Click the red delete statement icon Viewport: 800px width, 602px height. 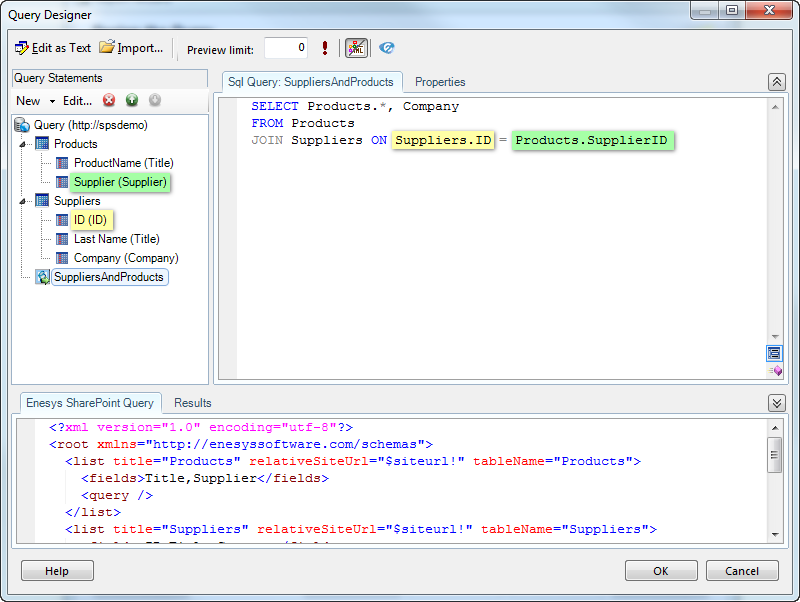(x=109, y=101)
